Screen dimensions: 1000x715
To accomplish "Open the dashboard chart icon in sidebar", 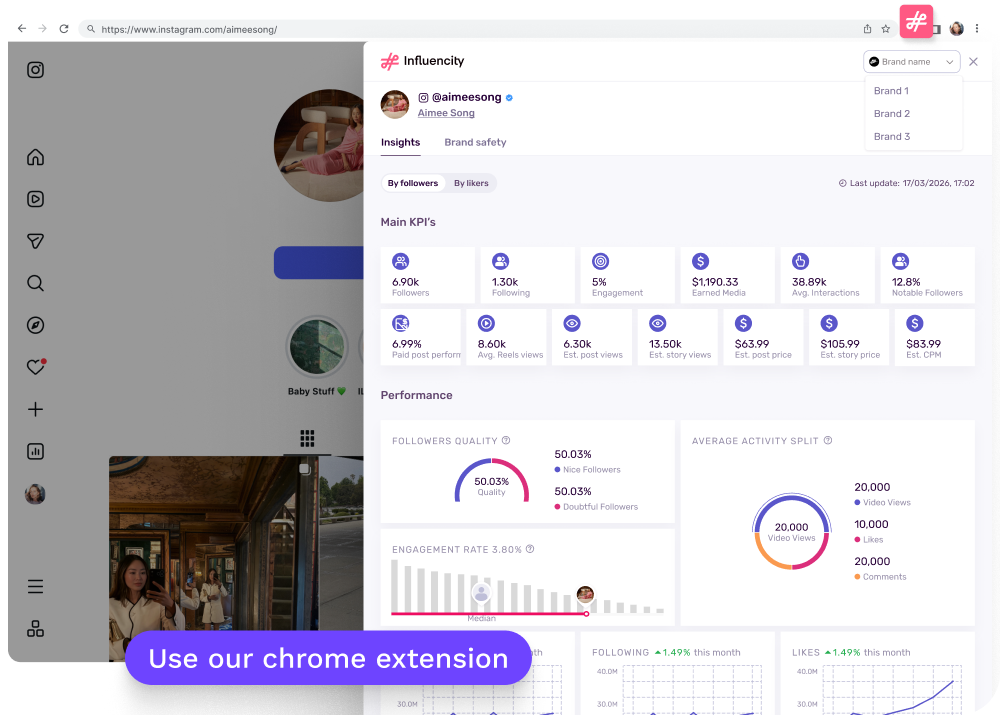I will [36, 452].
